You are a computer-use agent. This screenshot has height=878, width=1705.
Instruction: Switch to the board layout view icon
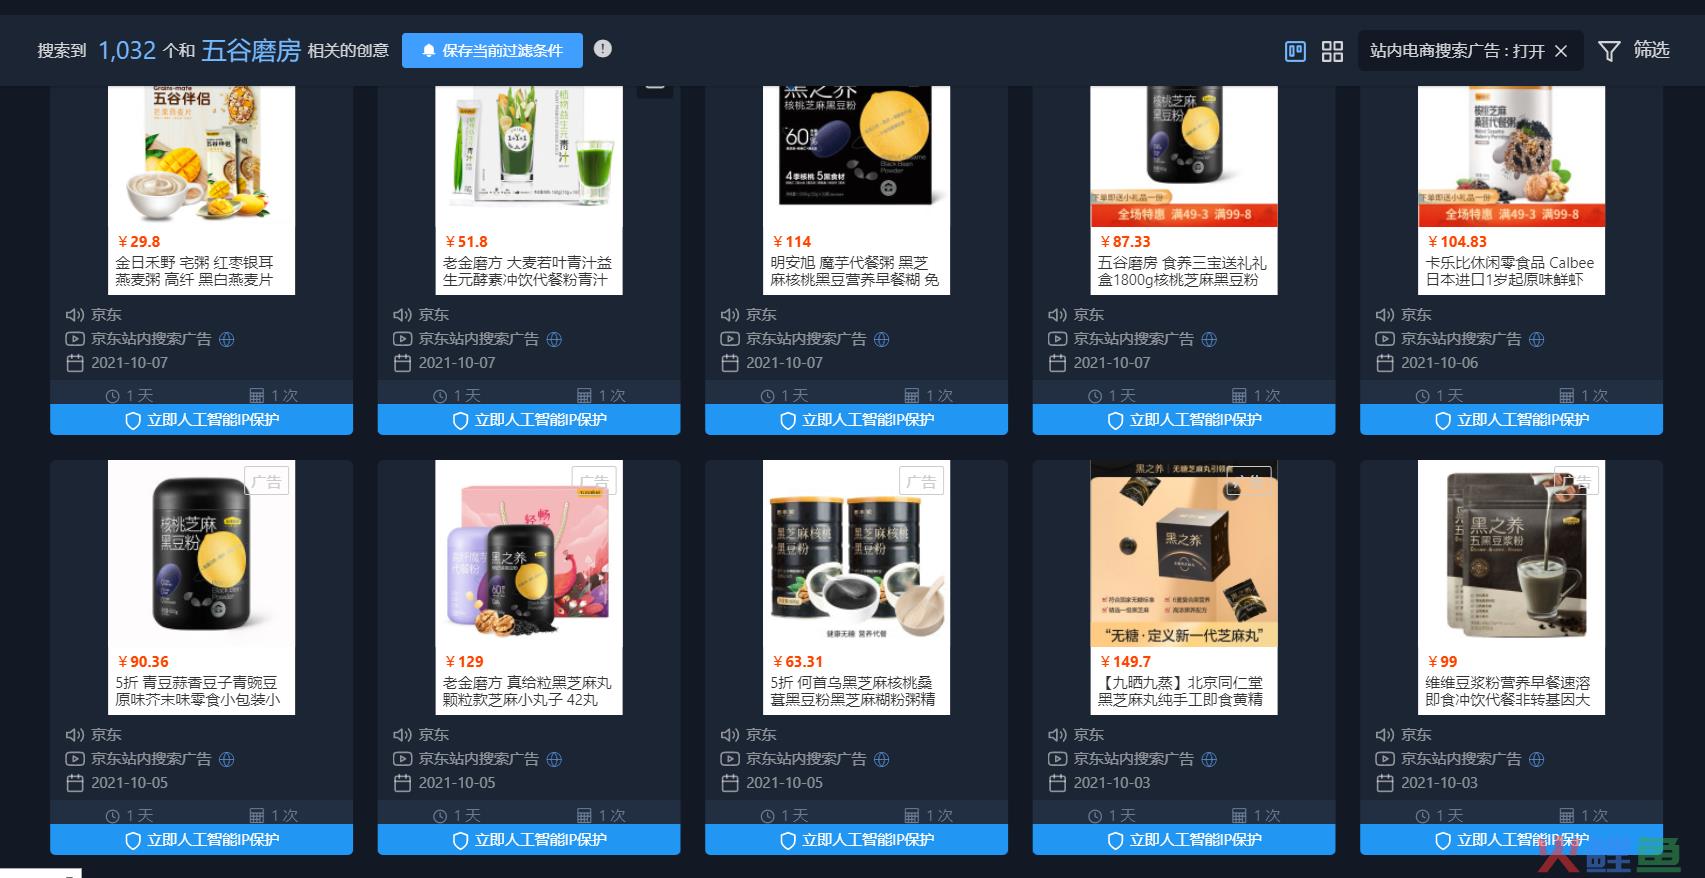(1295, 51)
